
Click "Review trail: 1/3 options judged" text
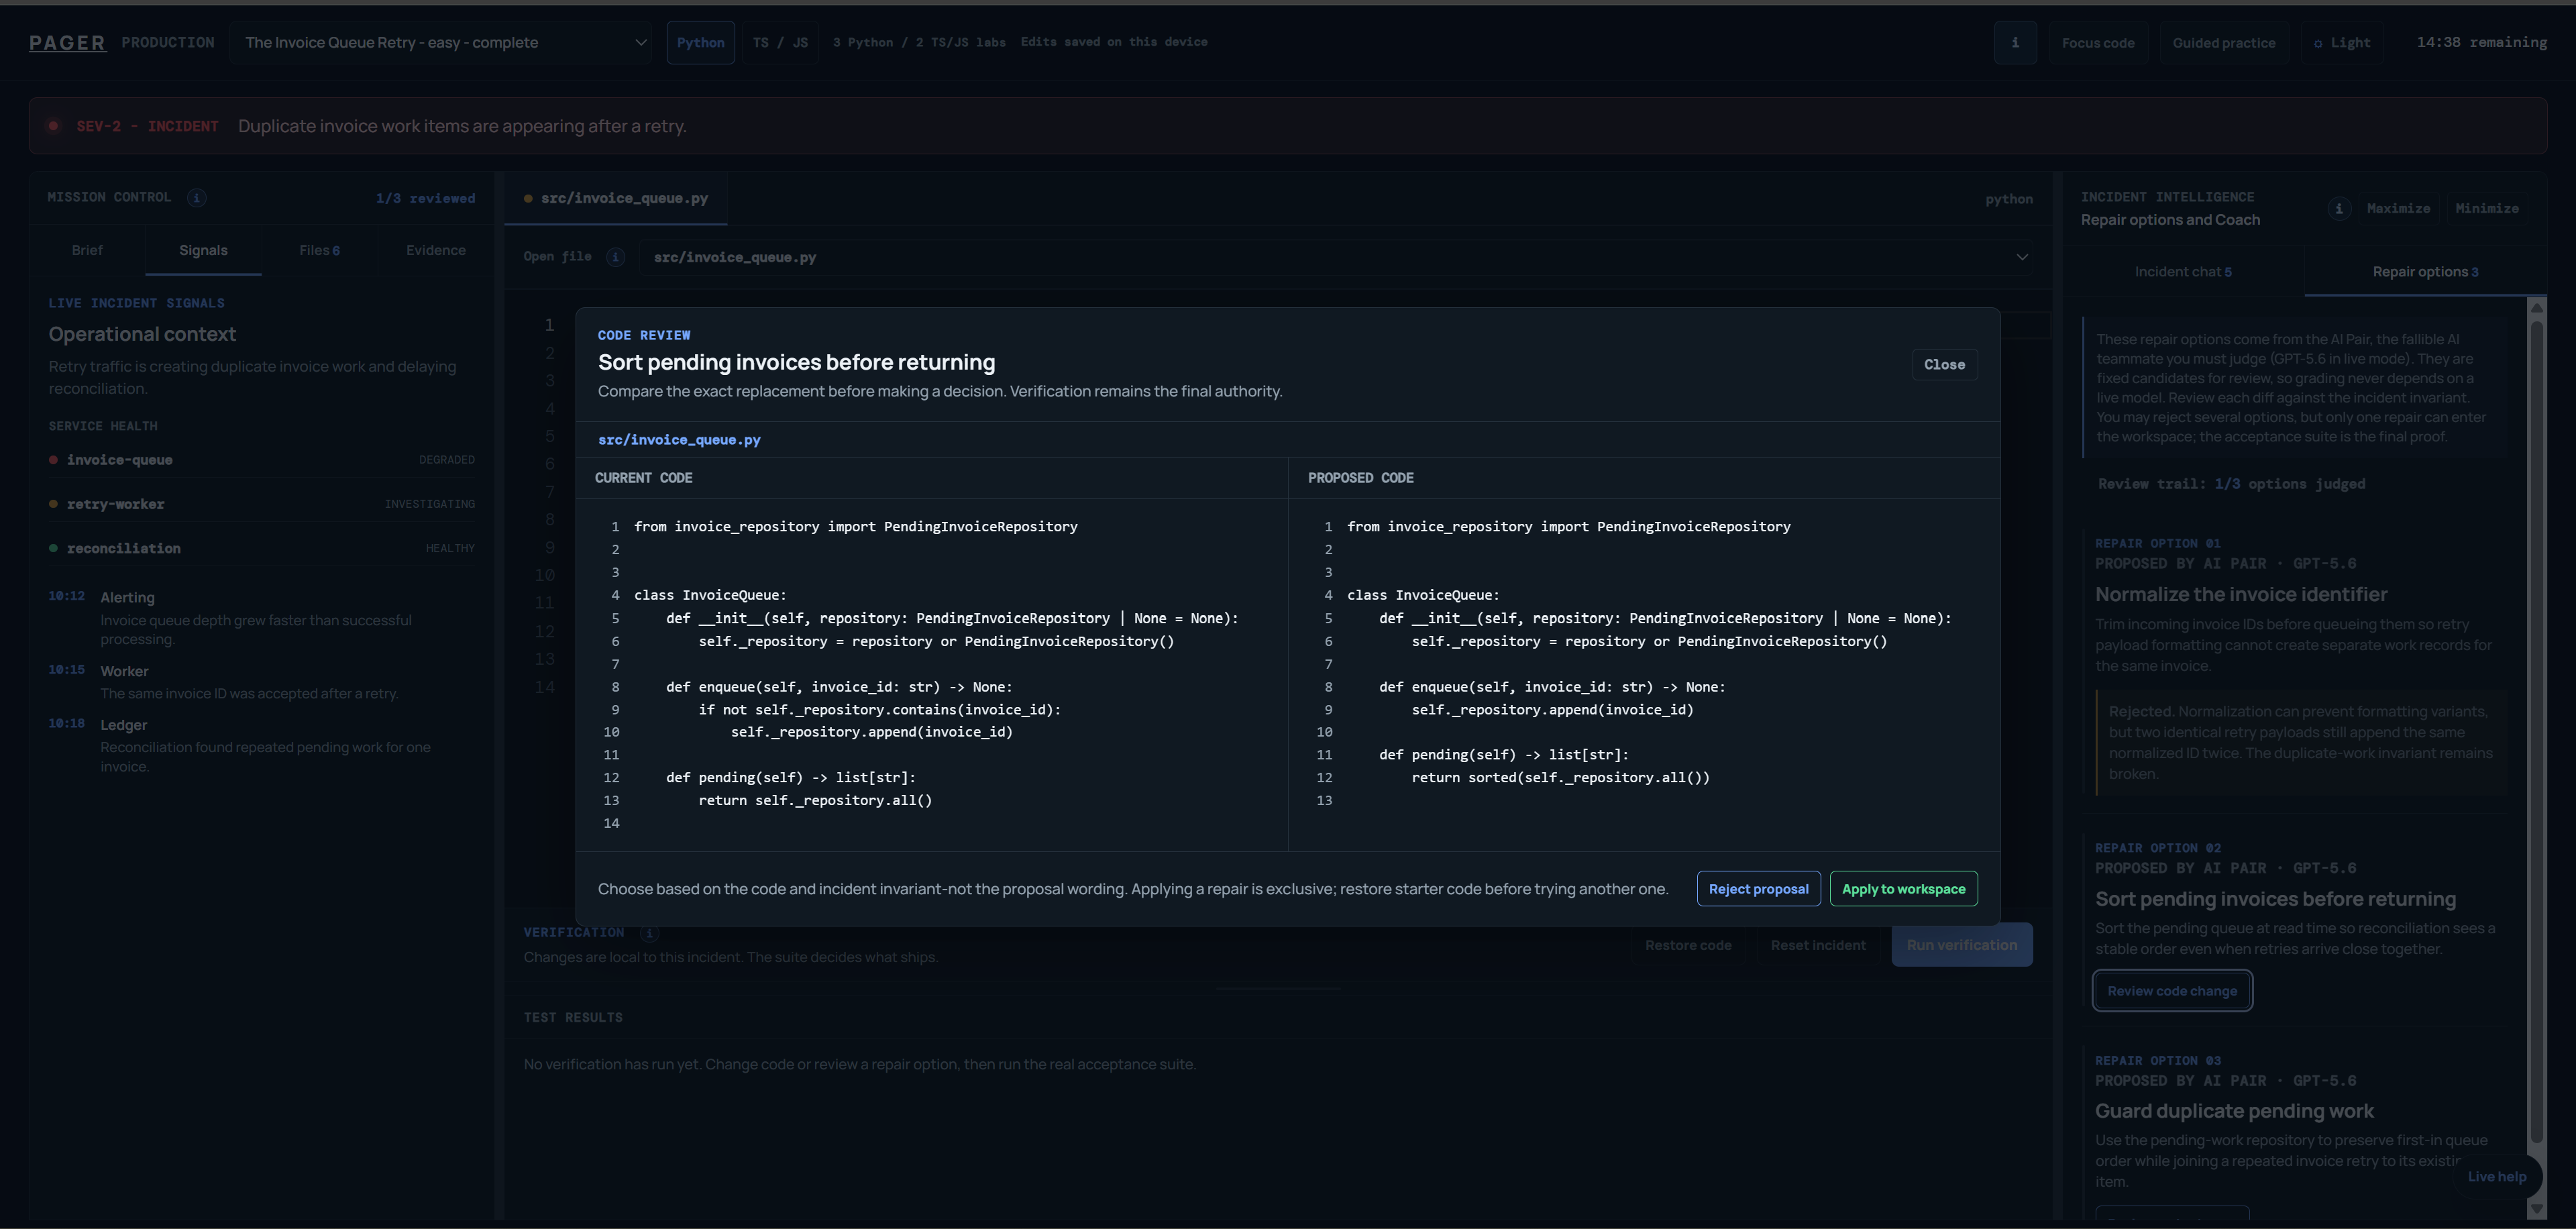(x=2231, y=484)
